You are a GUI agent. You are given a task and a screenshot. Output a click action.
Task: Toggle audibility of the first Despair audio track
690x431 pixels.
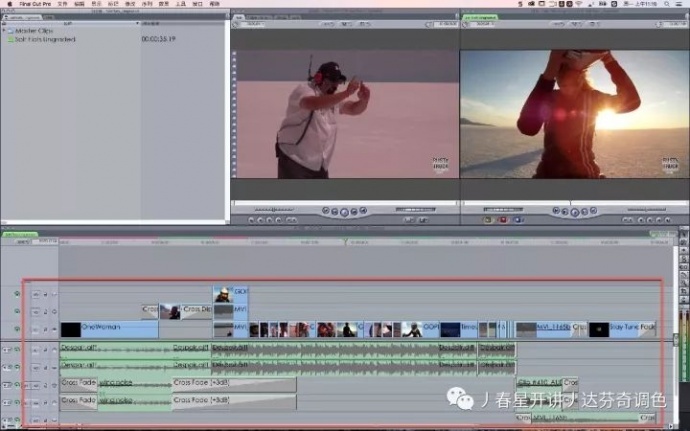pos(16,349)
